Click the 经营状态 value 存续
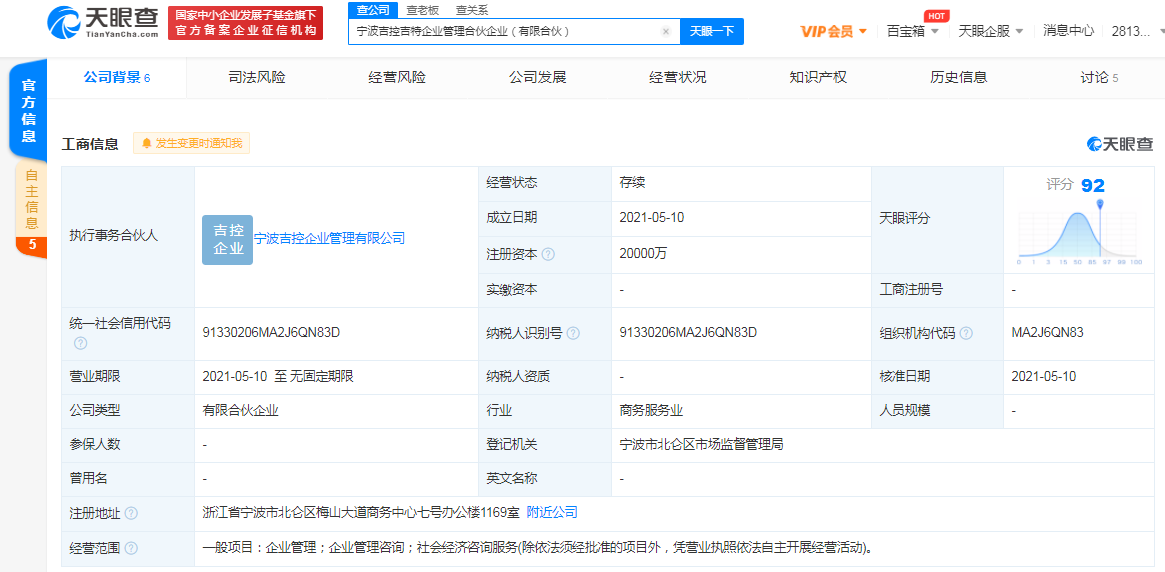This screenshot has width=1165, height=572. click(632, 183)
